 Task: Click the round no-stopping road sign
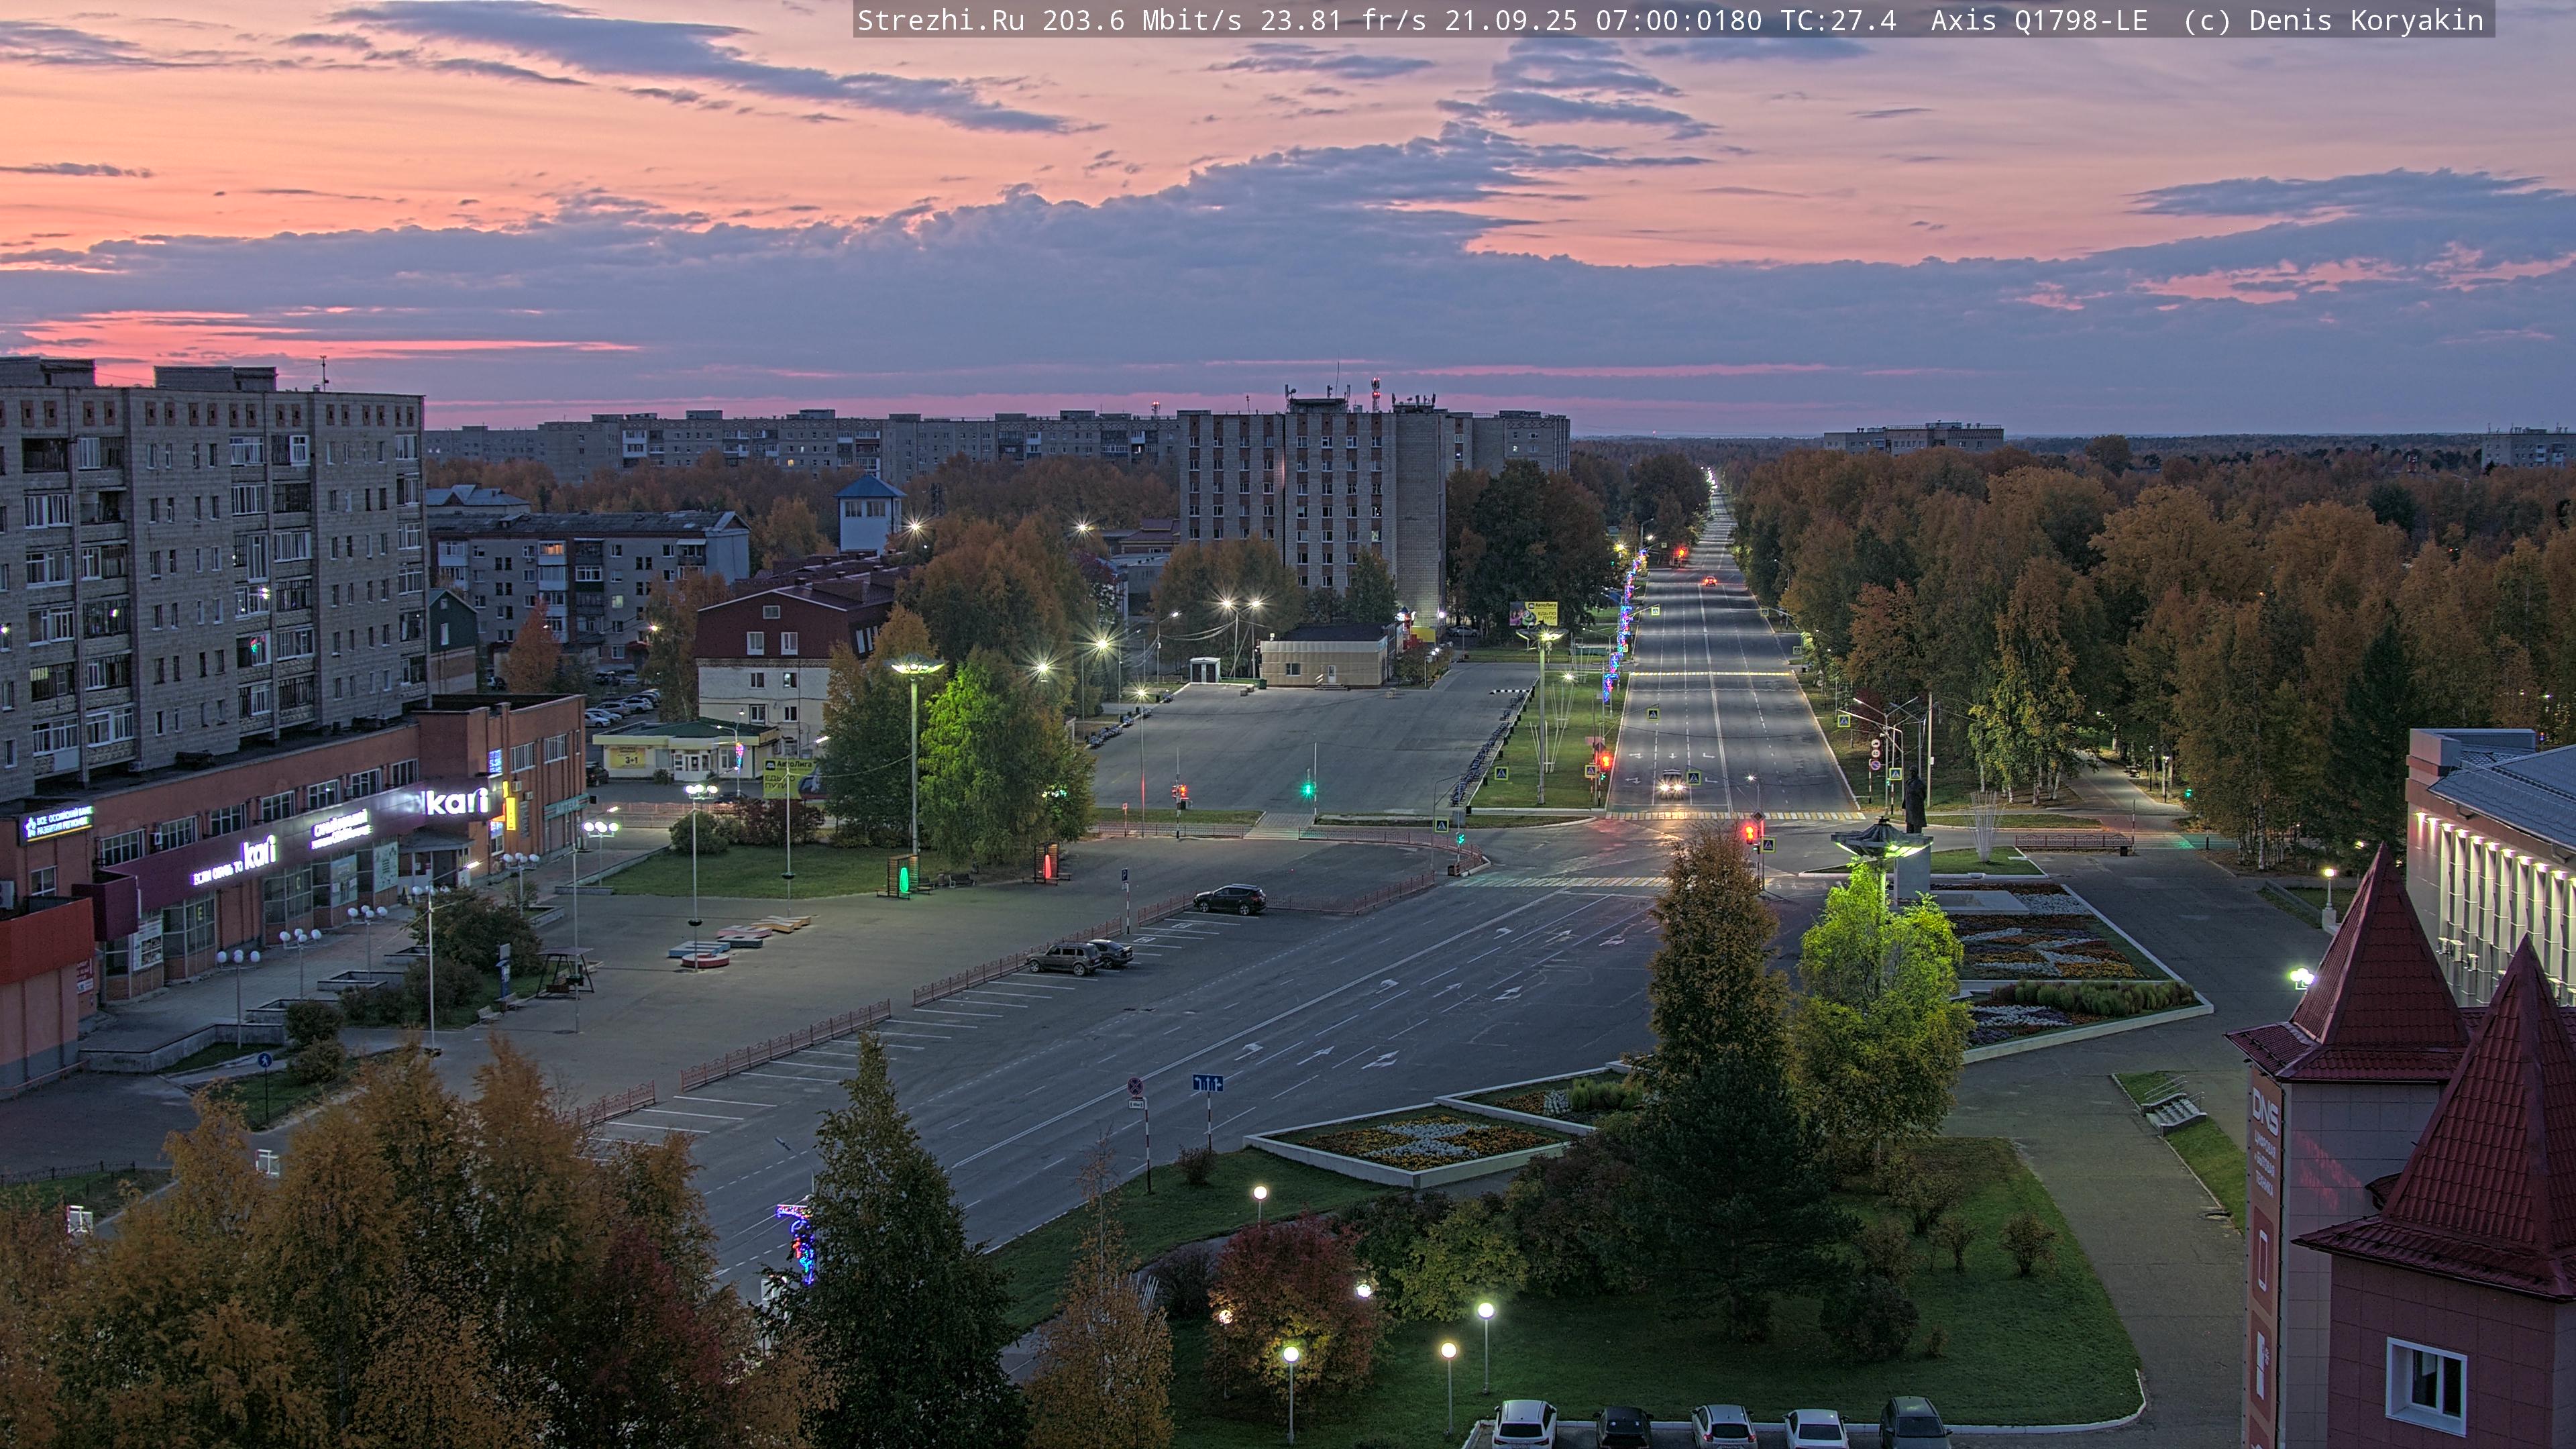(x=1135, y=1086)
